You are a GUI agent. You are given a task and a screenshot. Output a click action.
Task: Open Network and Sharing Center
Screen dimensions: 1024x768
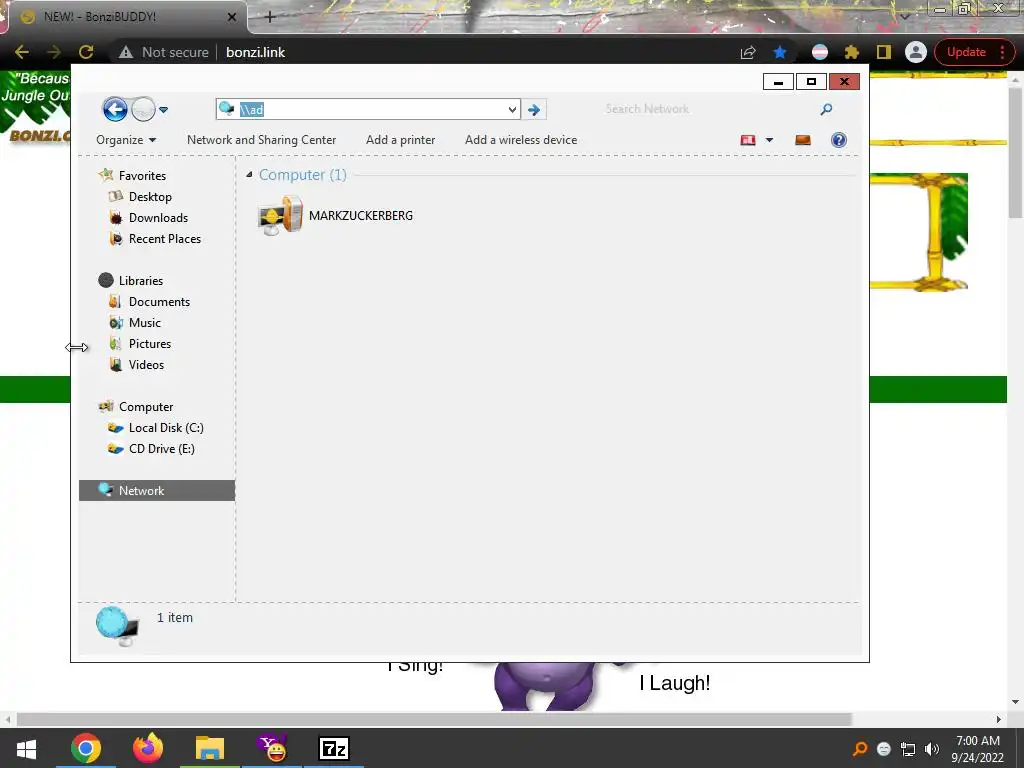click(261, 140)
